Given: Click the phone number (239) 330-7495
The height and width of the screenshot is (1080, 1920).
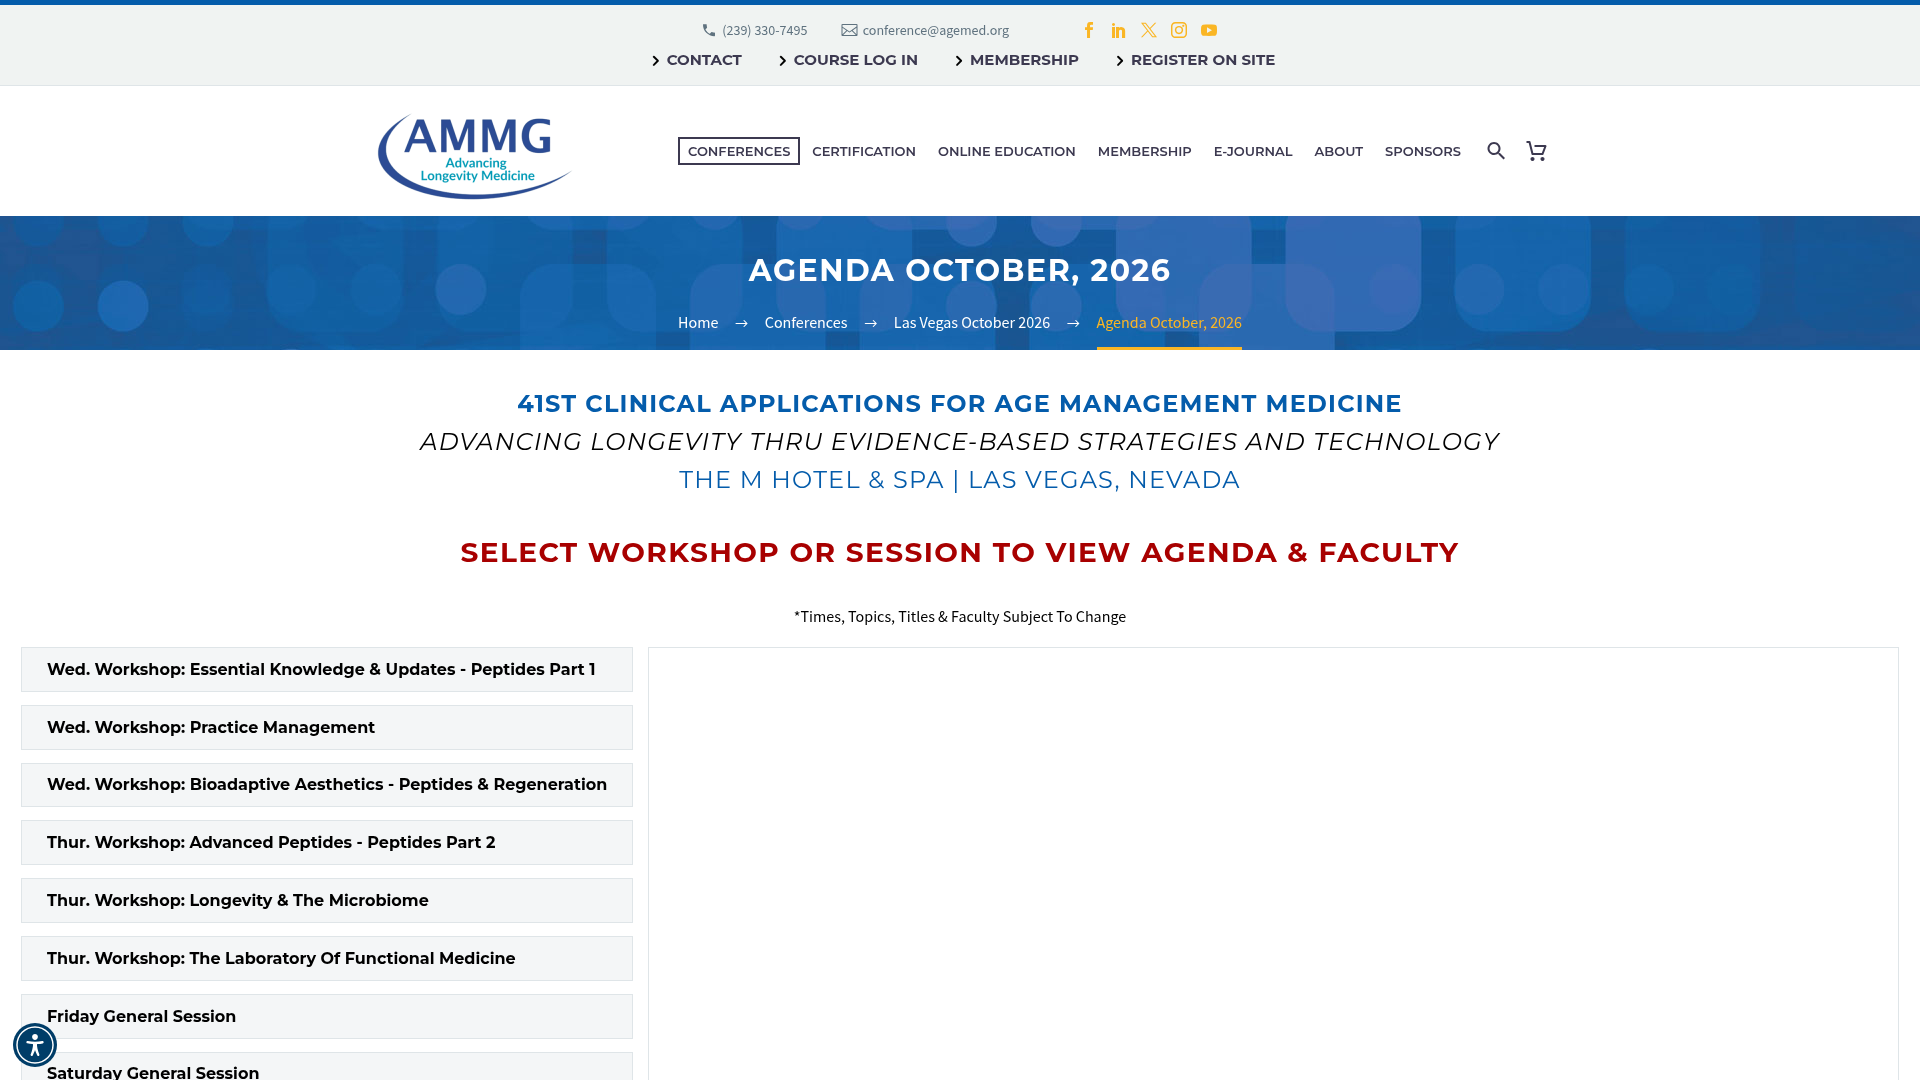Looking at the screenshot, I should (764, 30).
